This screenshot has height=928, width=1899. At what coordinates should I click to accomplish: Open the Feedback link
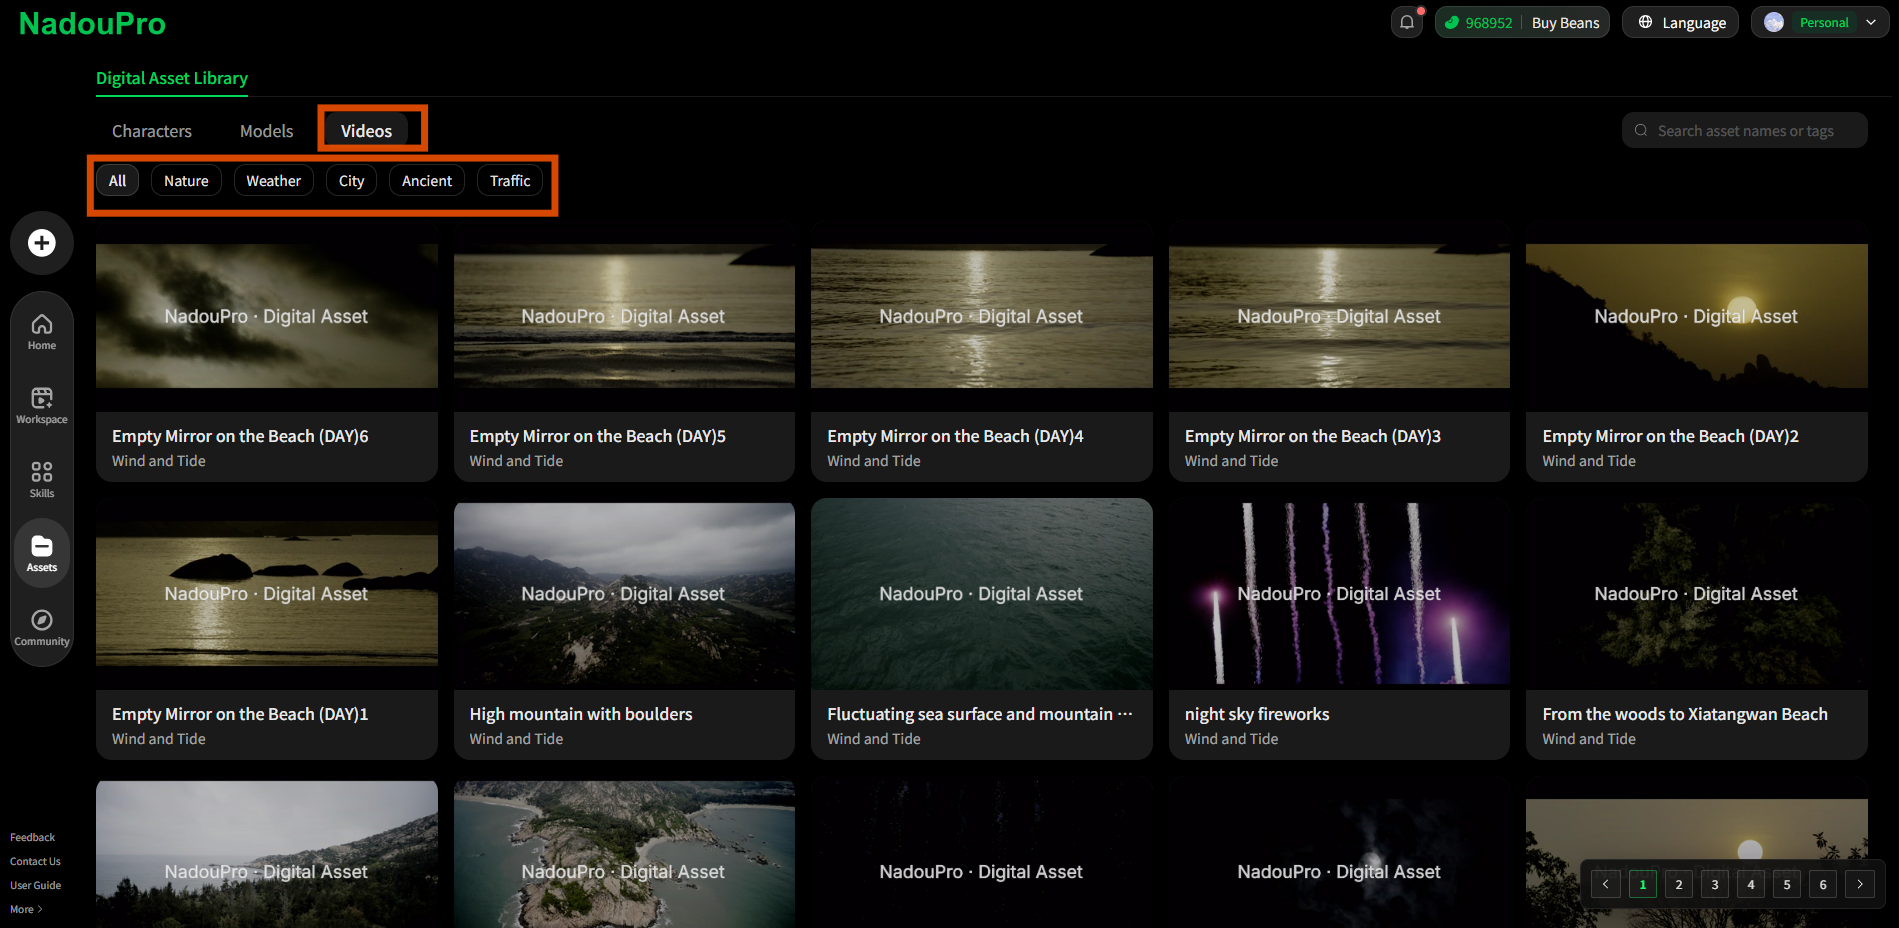tap(32, 837)
